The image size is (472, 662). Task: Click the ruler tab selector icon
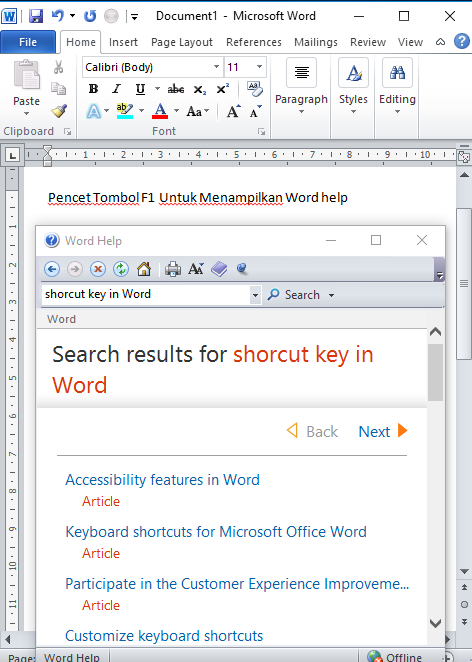coord(13,156)
